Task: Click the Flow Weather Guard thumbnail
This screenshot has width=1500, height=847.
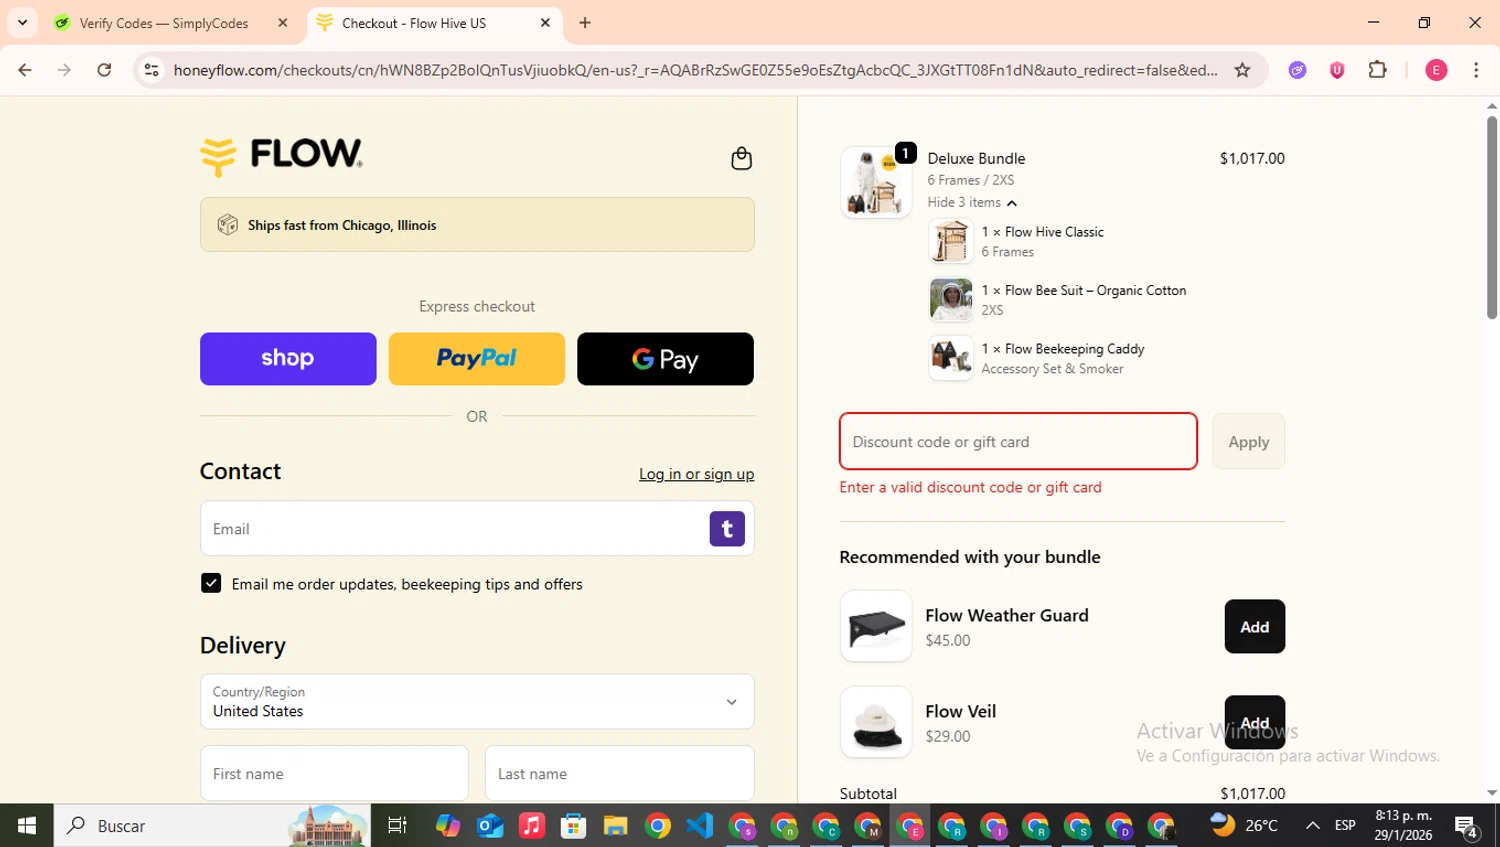Action: click(876, 626)
